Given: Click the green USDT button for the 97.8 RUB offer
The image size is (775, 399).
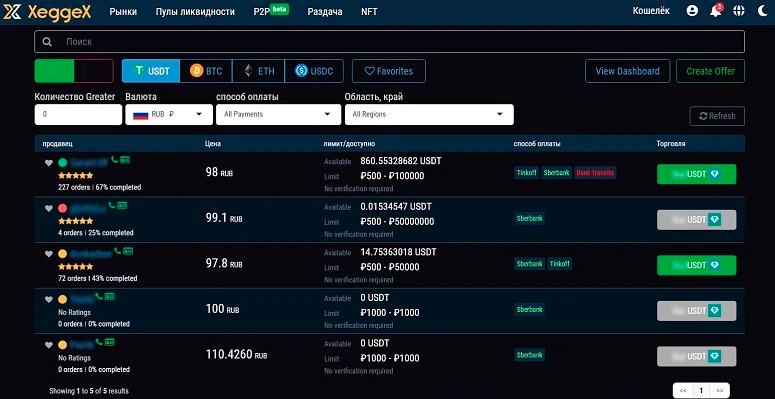Looking at the screenshot, I should tap(696, 265).
